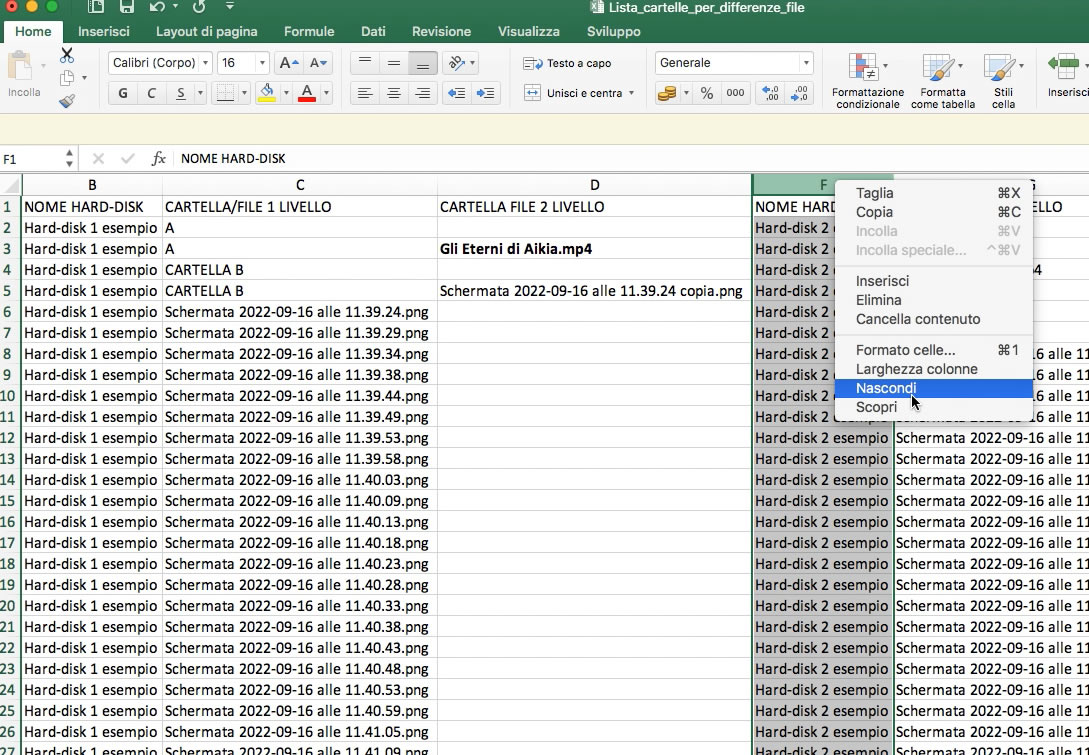
Task: Select Taglia in the context menu
Action: (933, 193)
